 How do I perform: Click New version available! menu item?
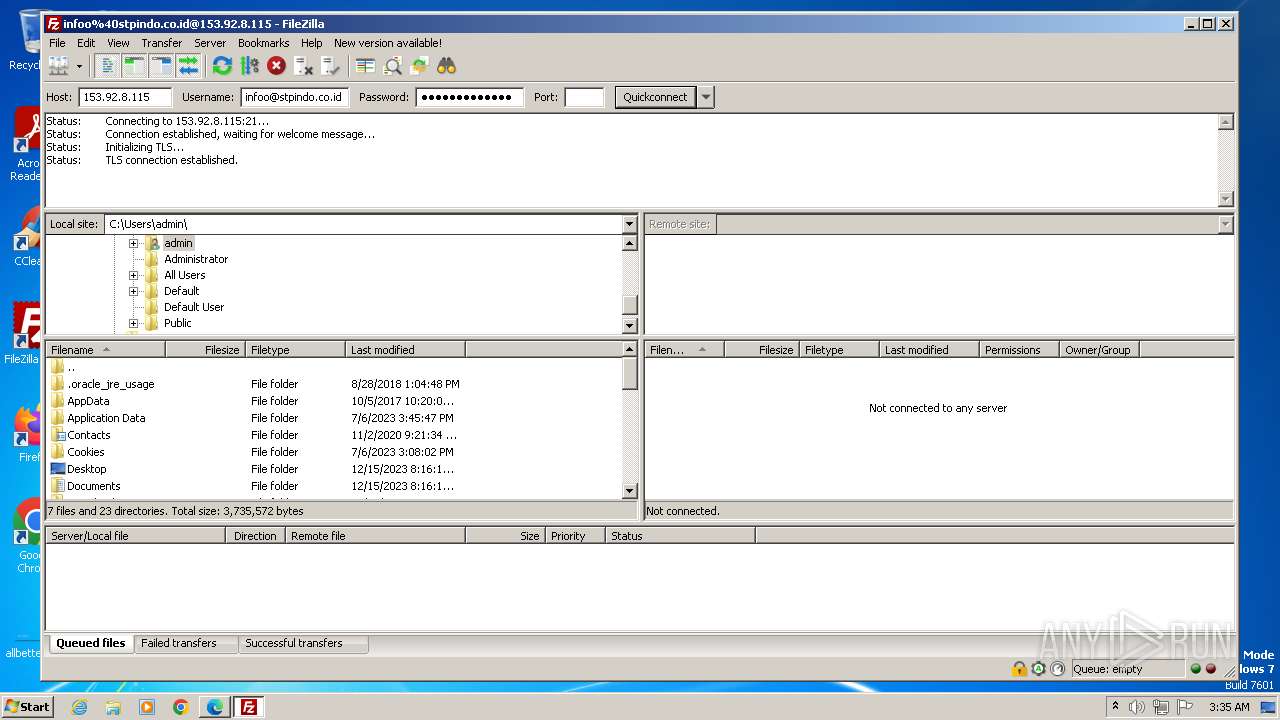[x=387, y=43]
